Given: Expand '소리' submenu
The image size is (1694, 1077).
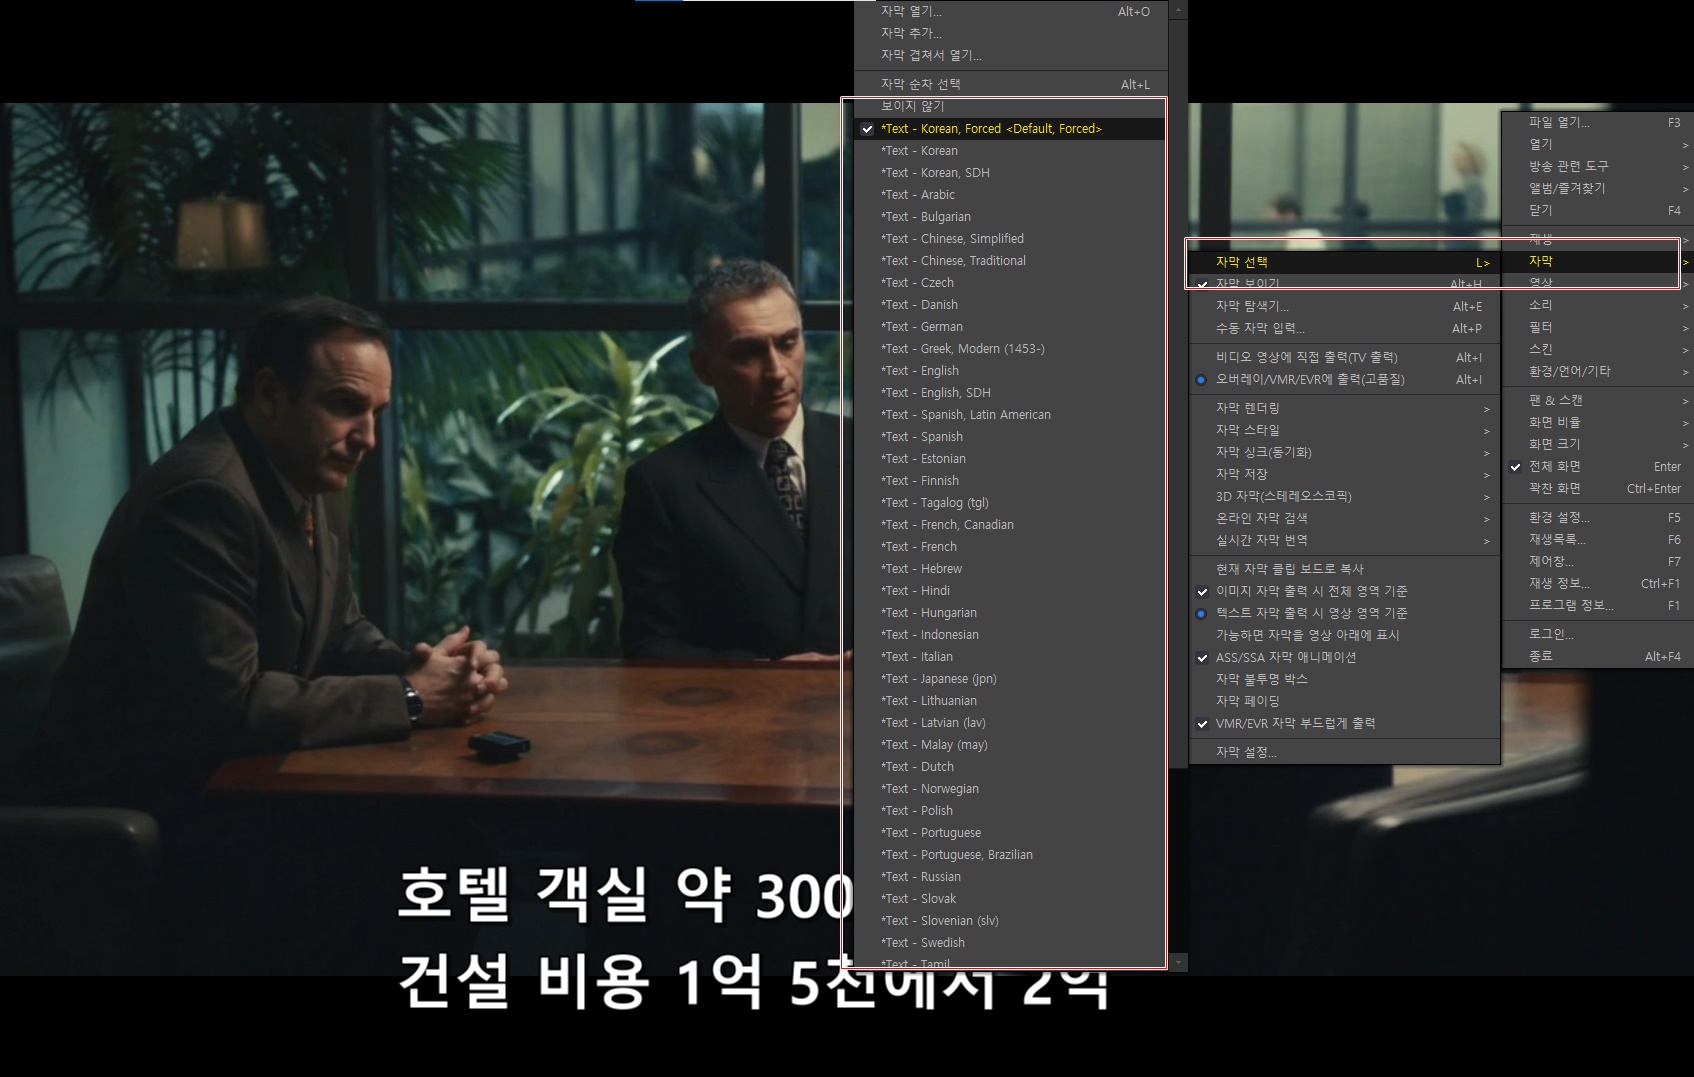Looking at the screenshot, I should click(1597, 305).
